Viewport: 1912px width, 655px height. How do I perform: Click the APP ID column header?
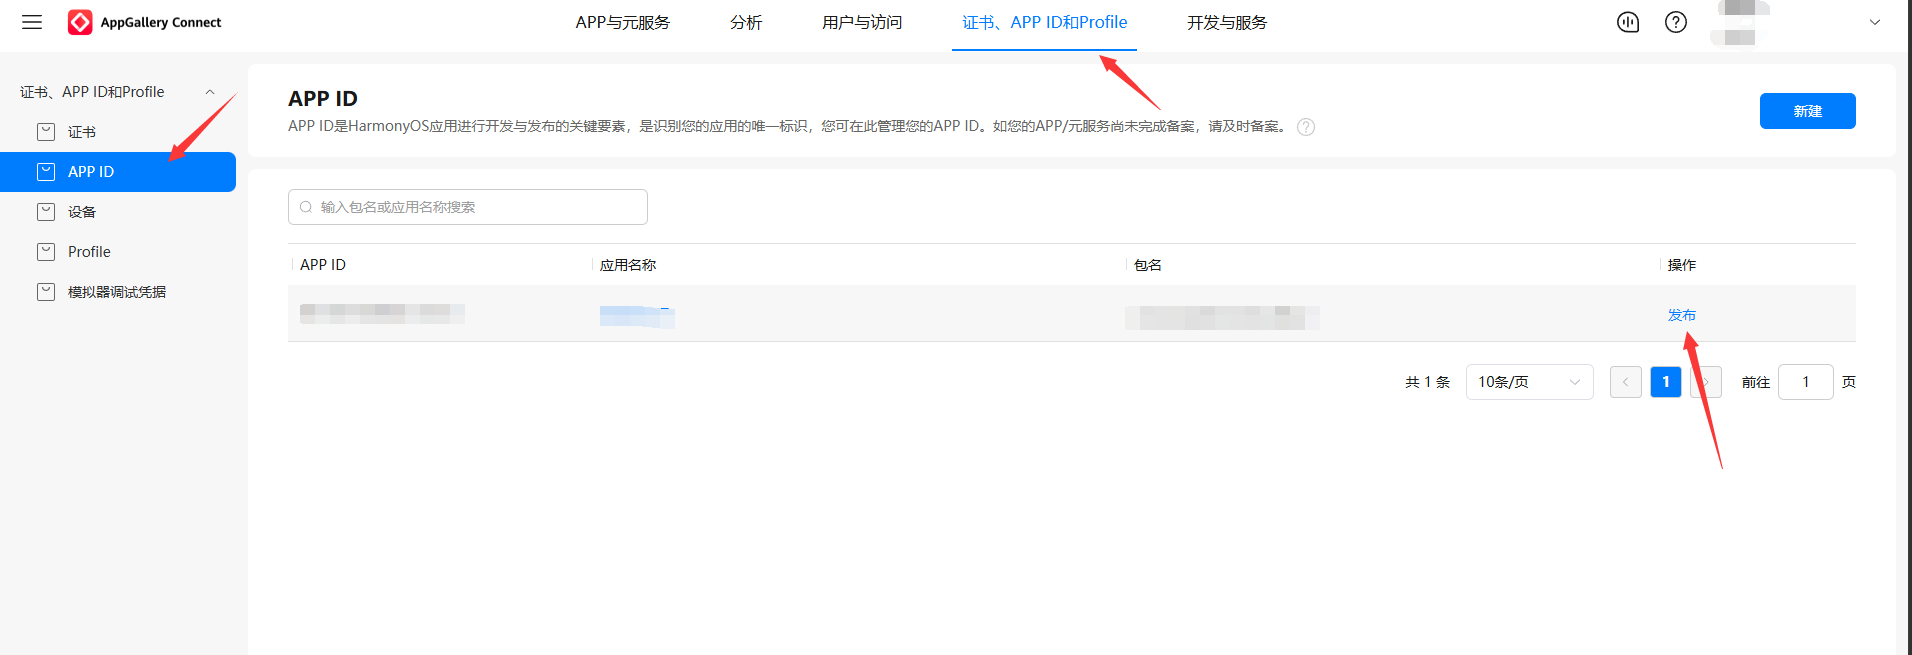(323, 265)
